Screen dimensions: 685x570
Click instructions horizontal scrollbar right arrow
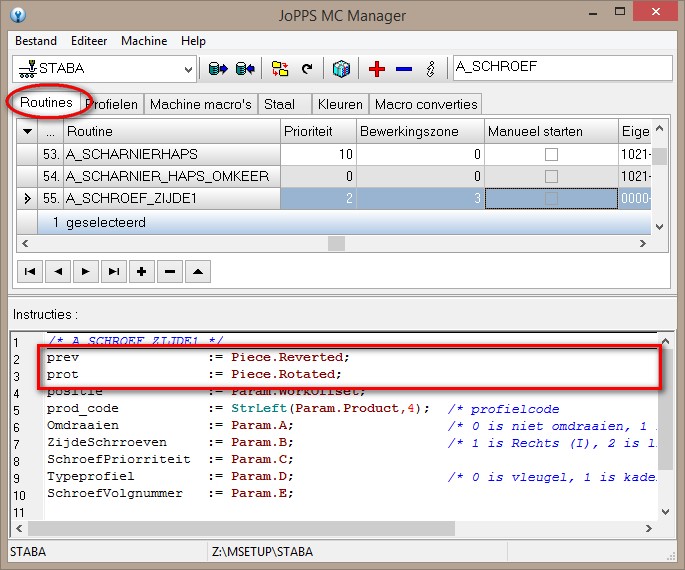(x=649, y=529)
